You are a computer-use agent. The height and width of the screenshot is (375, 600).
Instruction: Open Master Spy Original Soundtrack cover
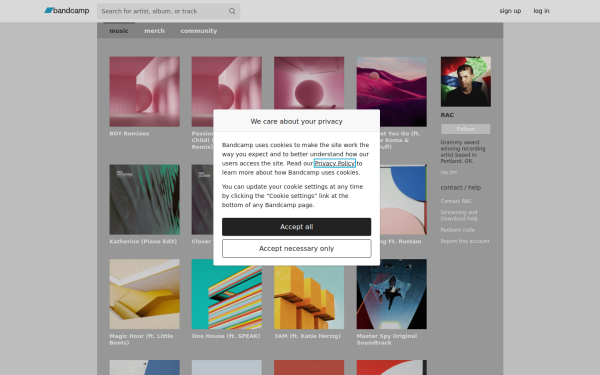pyautogui.click(x=392, y=294)
